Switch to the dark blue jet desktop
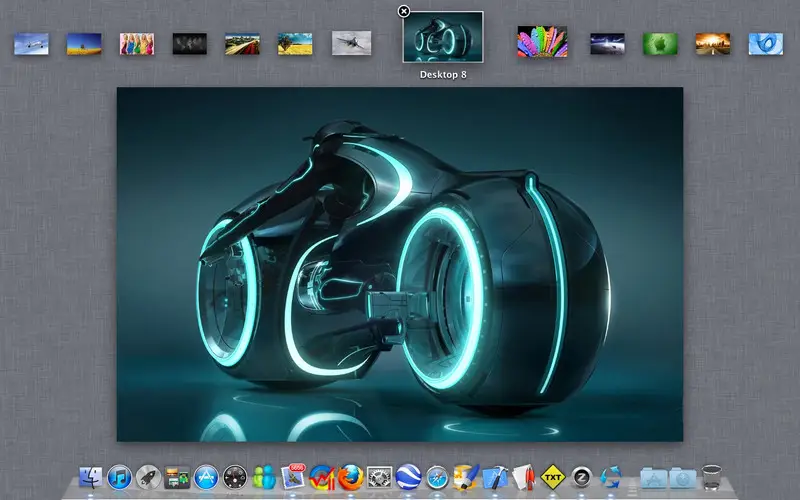This screenshot has height=500, width=800. 608,44
